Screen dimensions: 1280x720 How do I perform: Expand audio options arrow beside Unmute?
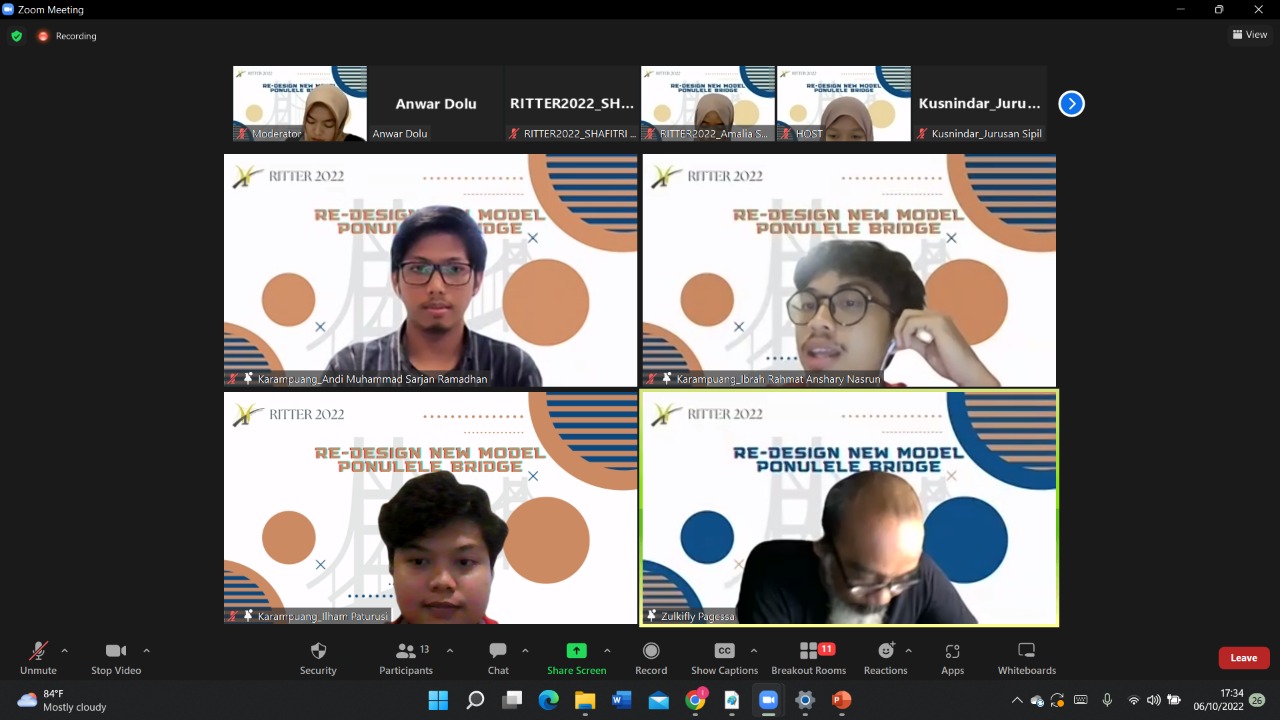(65, 651)
